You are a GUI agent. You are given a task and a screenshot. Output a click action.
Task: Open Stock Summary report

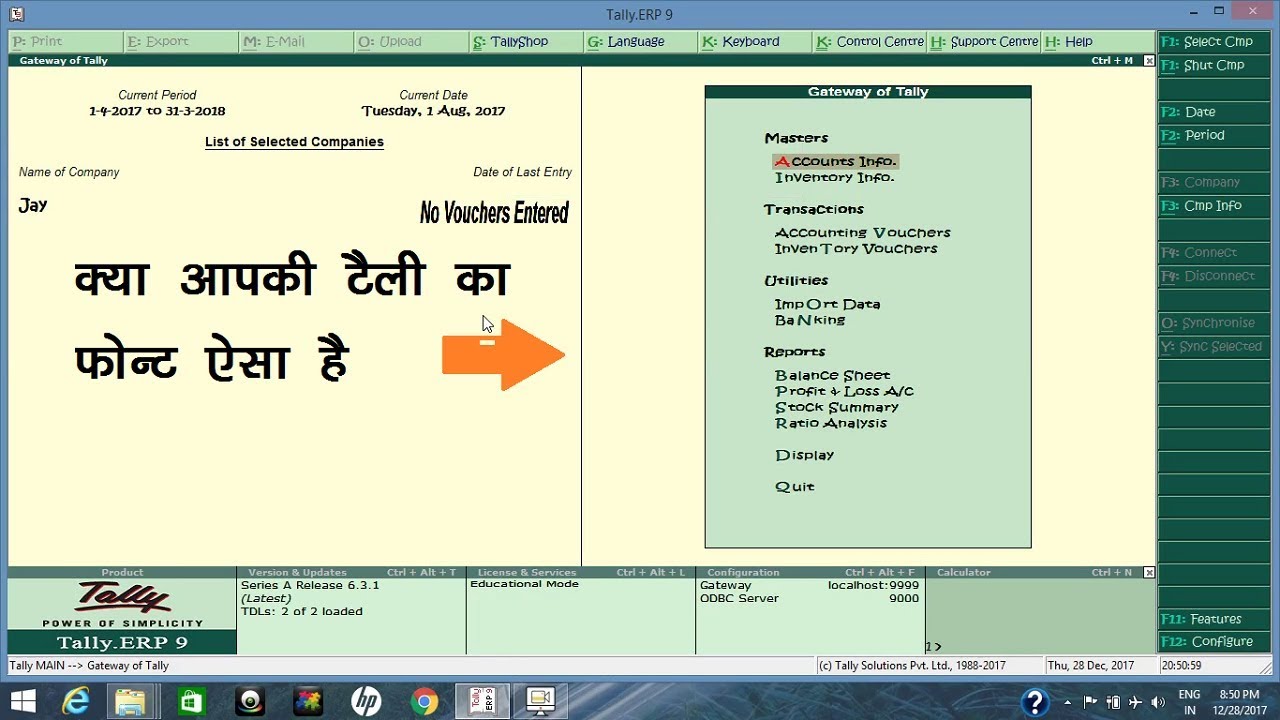click(837, 407)
